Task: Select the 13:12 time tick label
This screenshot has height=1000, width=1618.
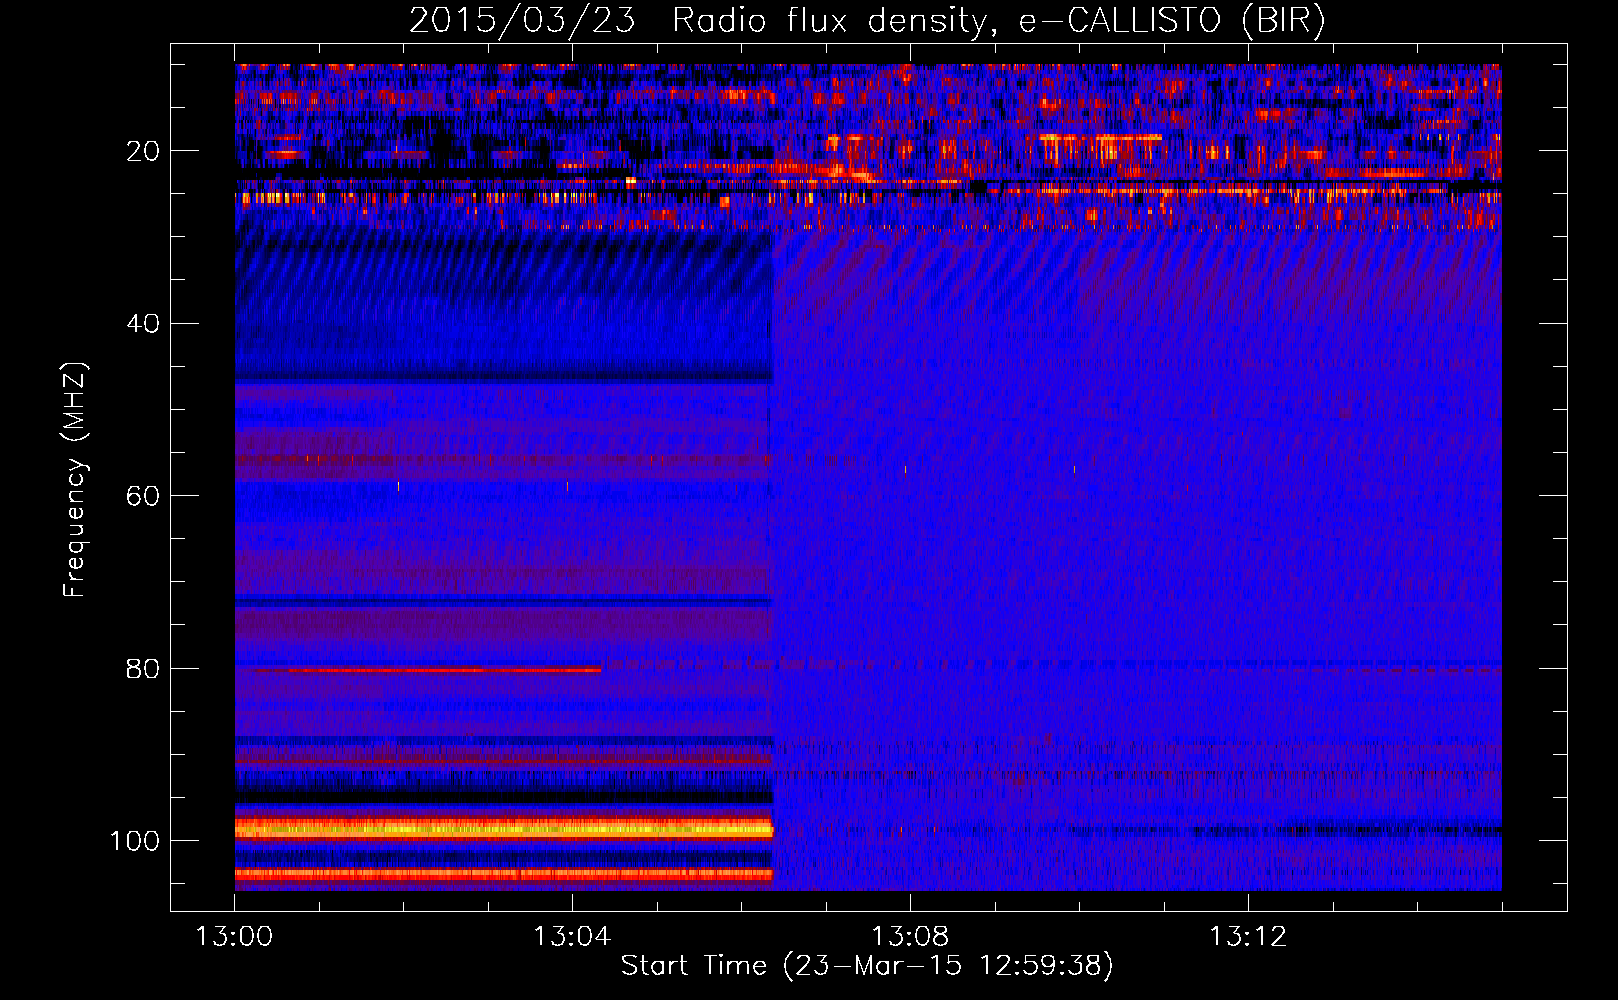Action: pos(1248,937)
